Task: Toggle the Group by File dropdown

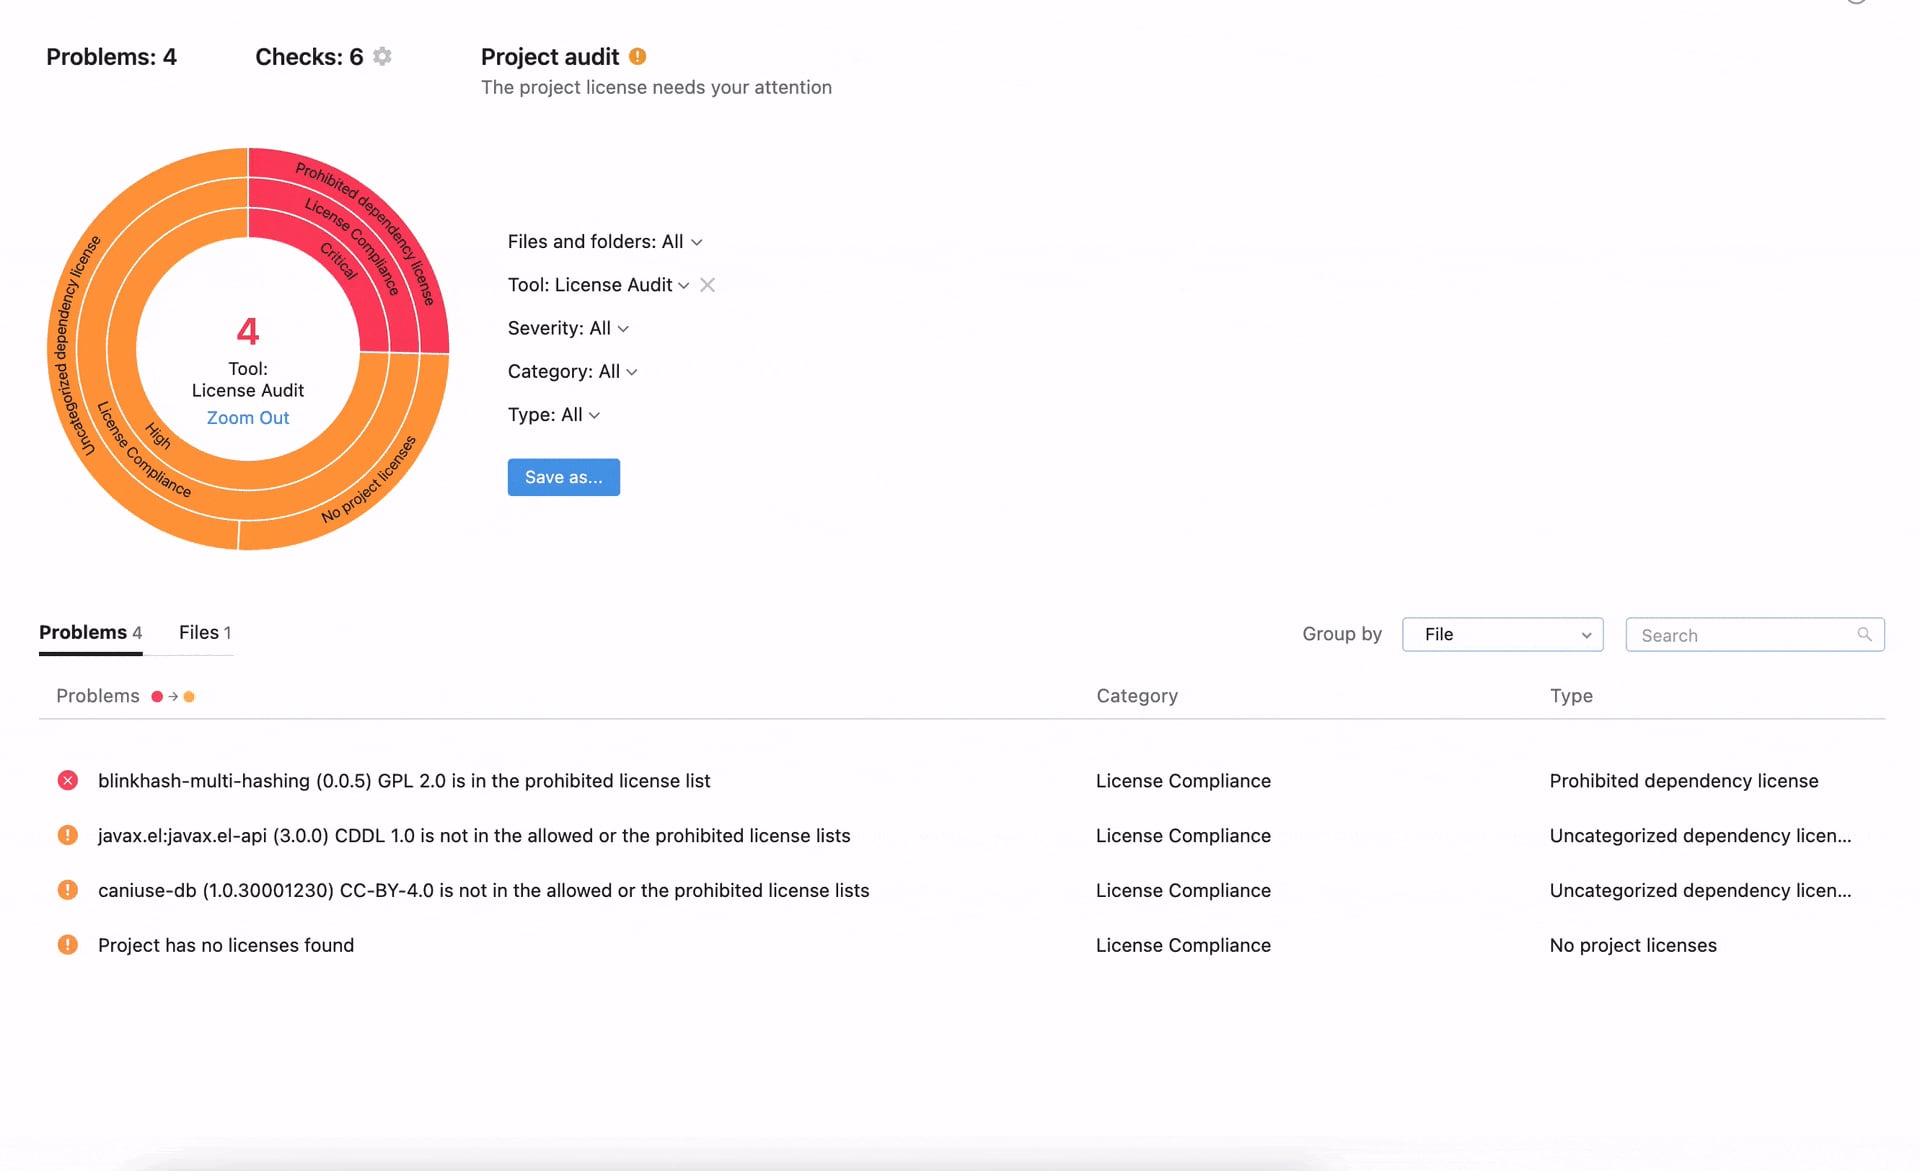Action: coord(1502,633)
